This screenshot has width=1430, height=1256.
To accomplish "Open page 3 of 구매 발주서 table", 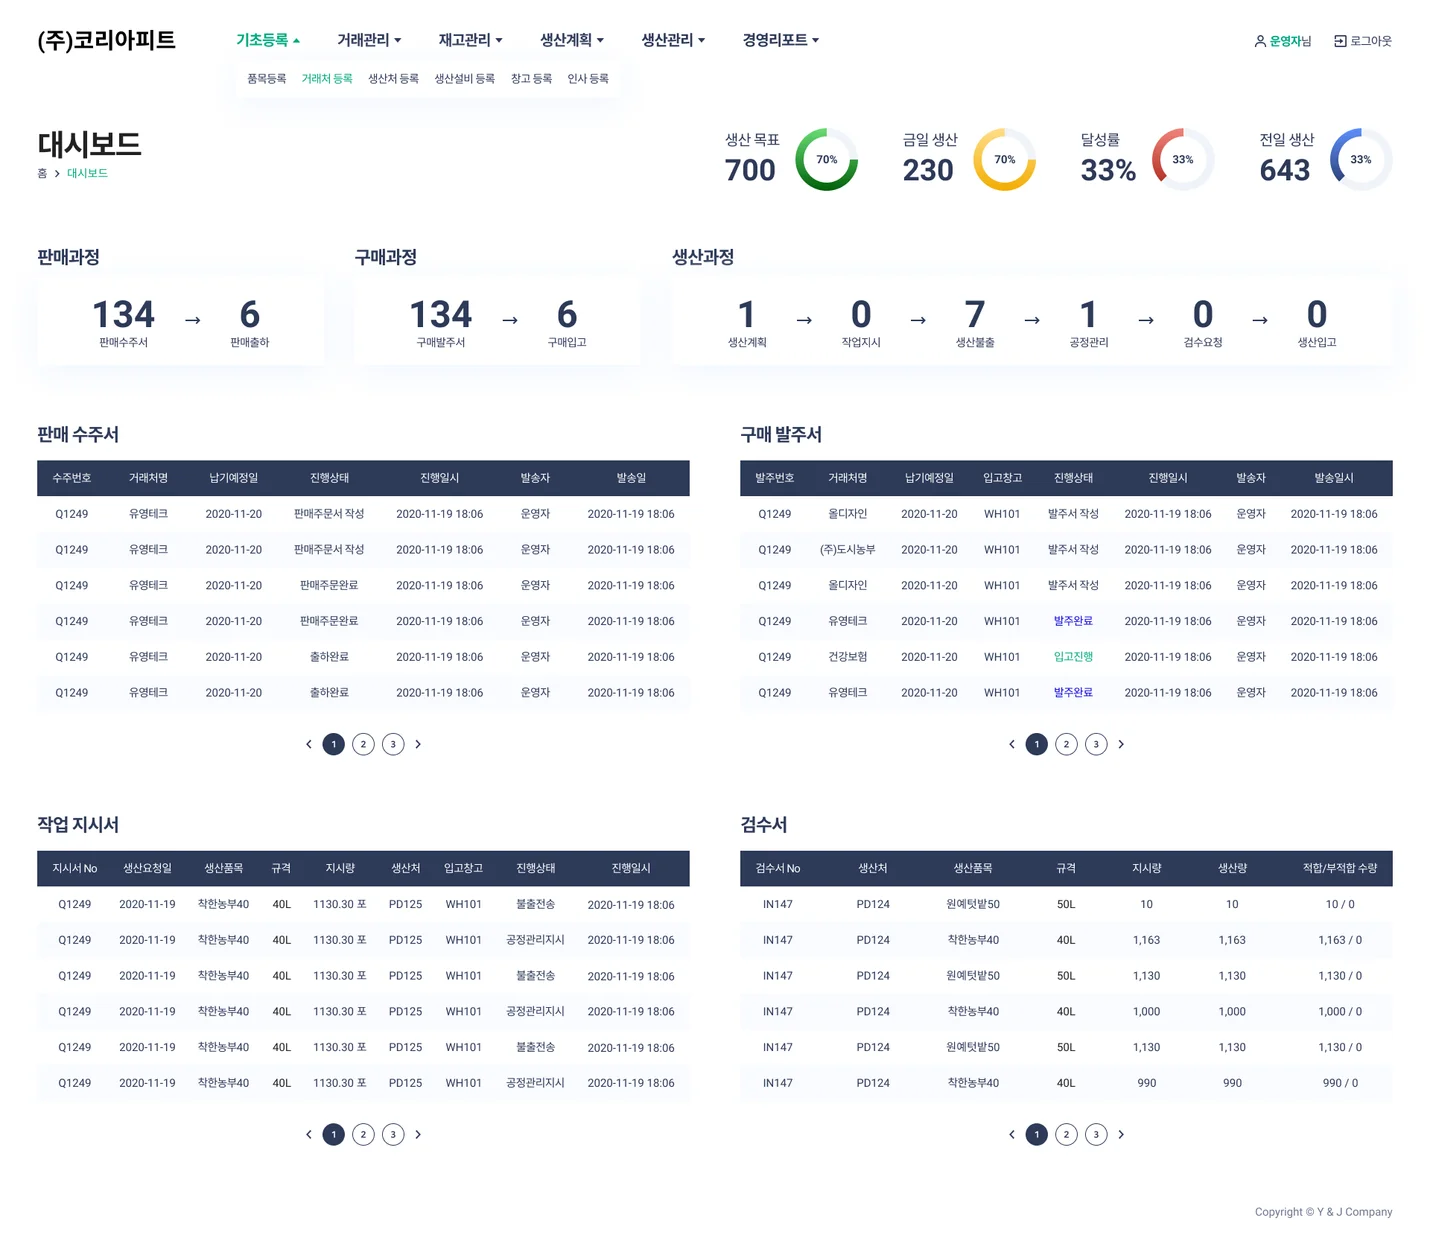I will coord(1097,744).
